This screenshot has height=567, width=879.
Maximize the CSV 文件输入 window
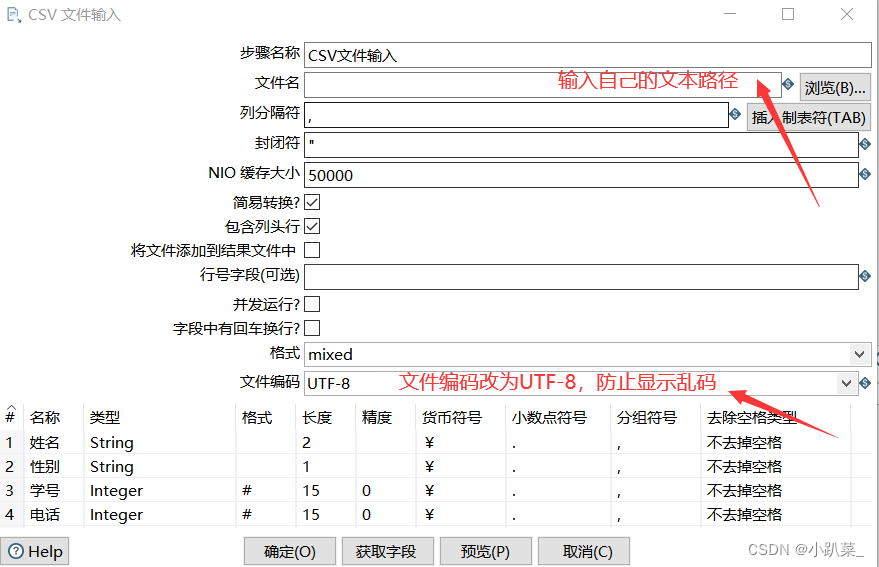coord(788,14)
